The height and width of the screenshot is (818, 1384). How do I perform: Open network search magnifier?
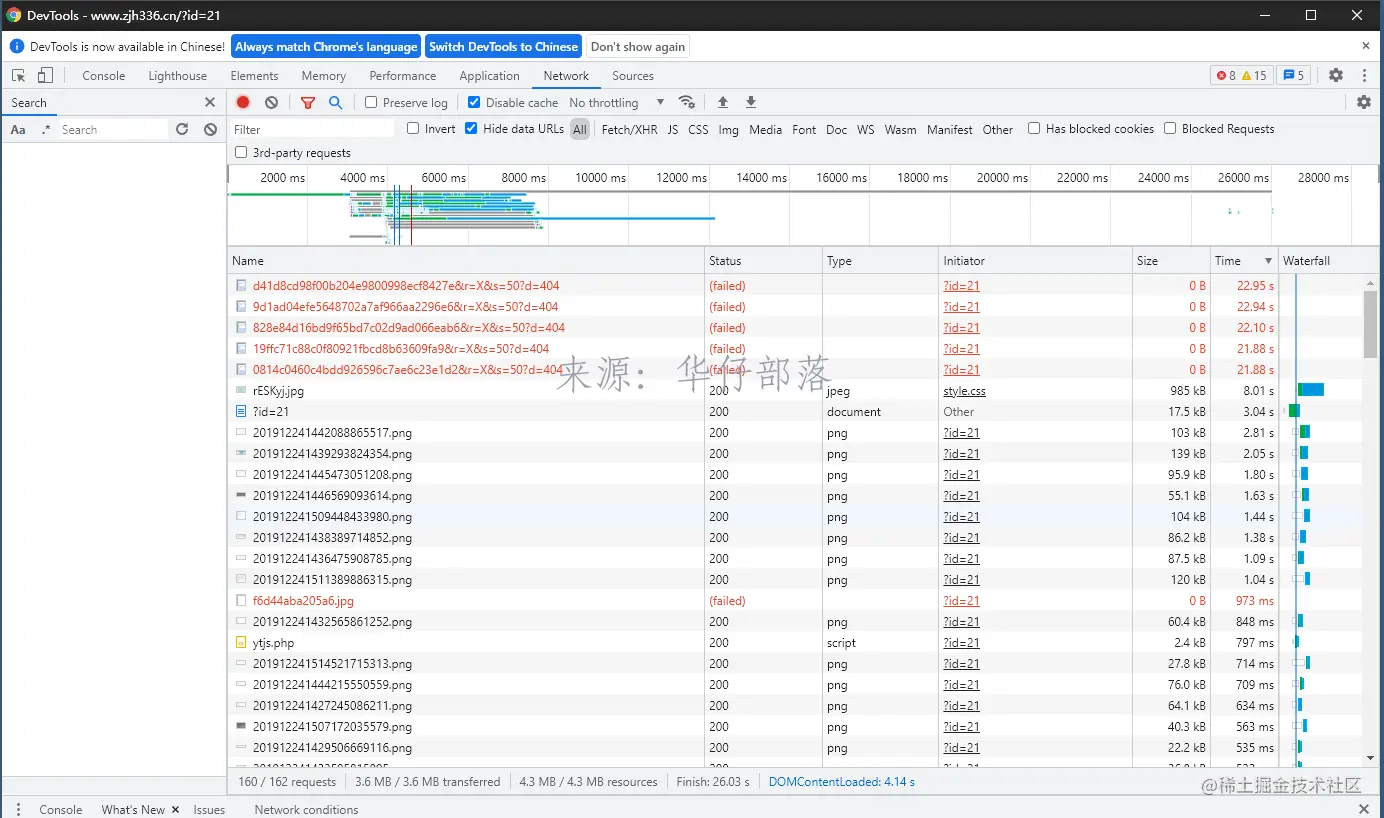pyautogui.click(x=336, y=102)
